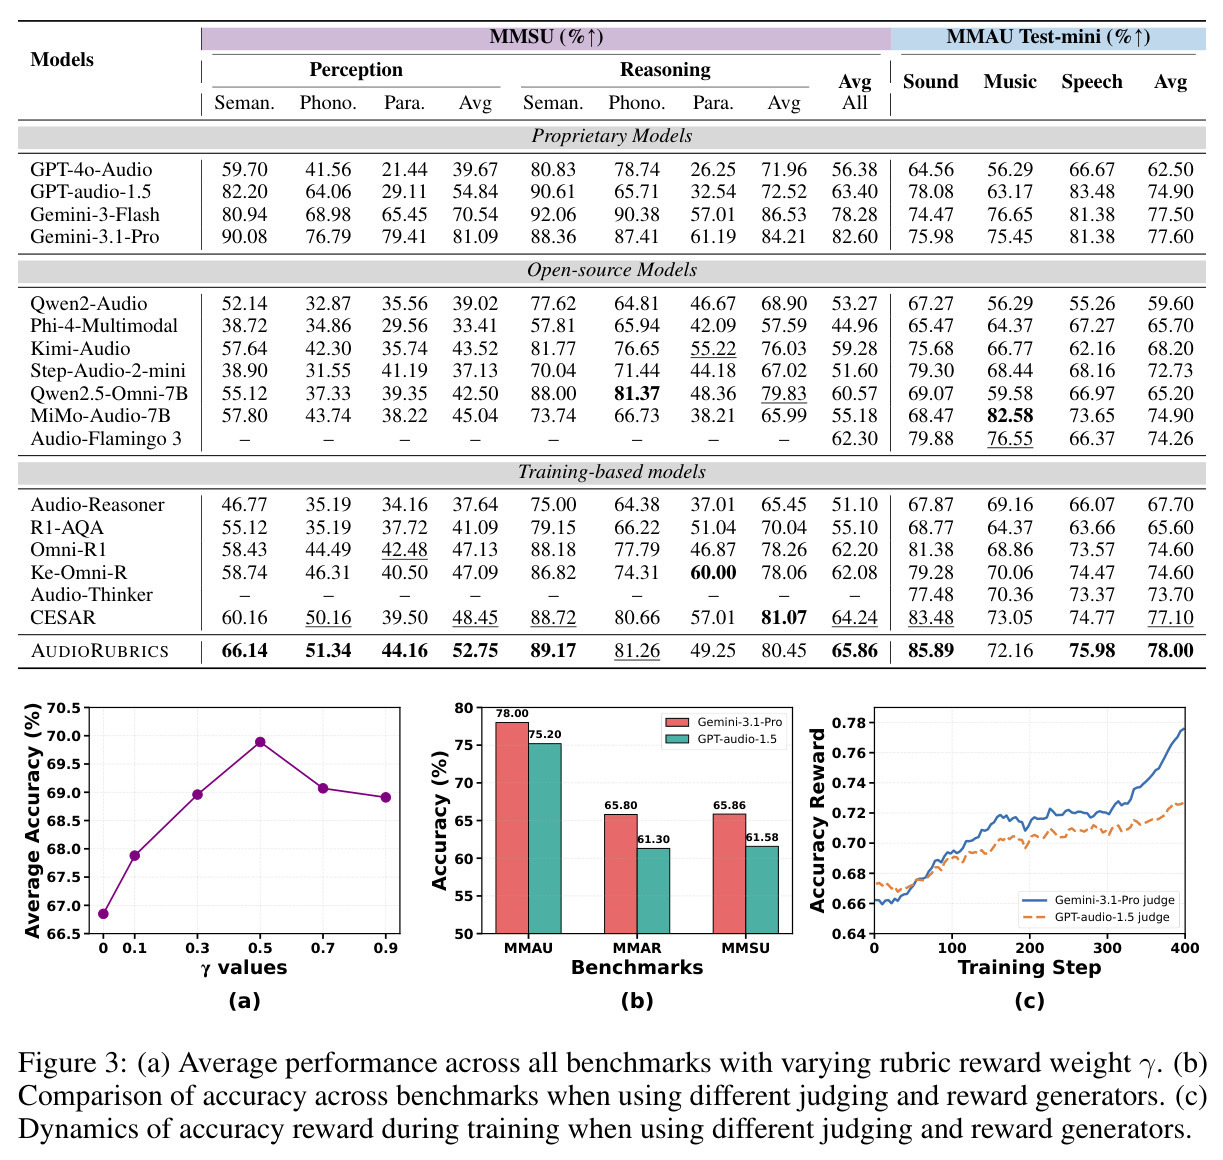Click the "CESAR" row label

[63, 618]
